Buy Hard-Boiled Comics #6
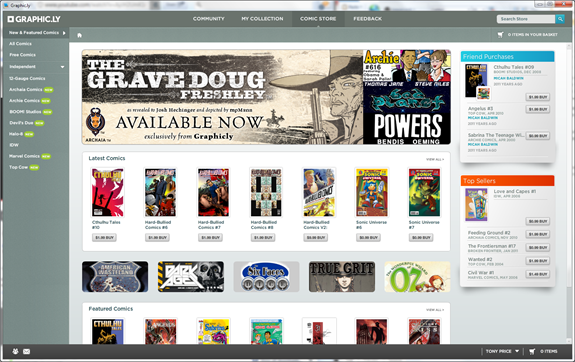This screenshot has width=575, height=362. (157, 238)
